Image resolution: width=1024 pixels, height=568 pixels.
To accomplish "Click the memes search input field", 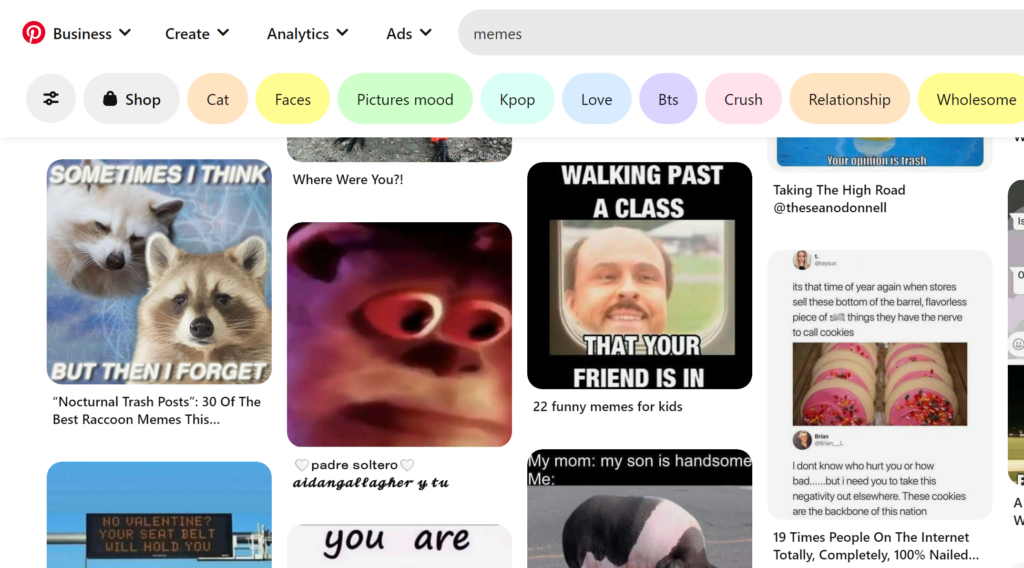I will pos(740,33).
